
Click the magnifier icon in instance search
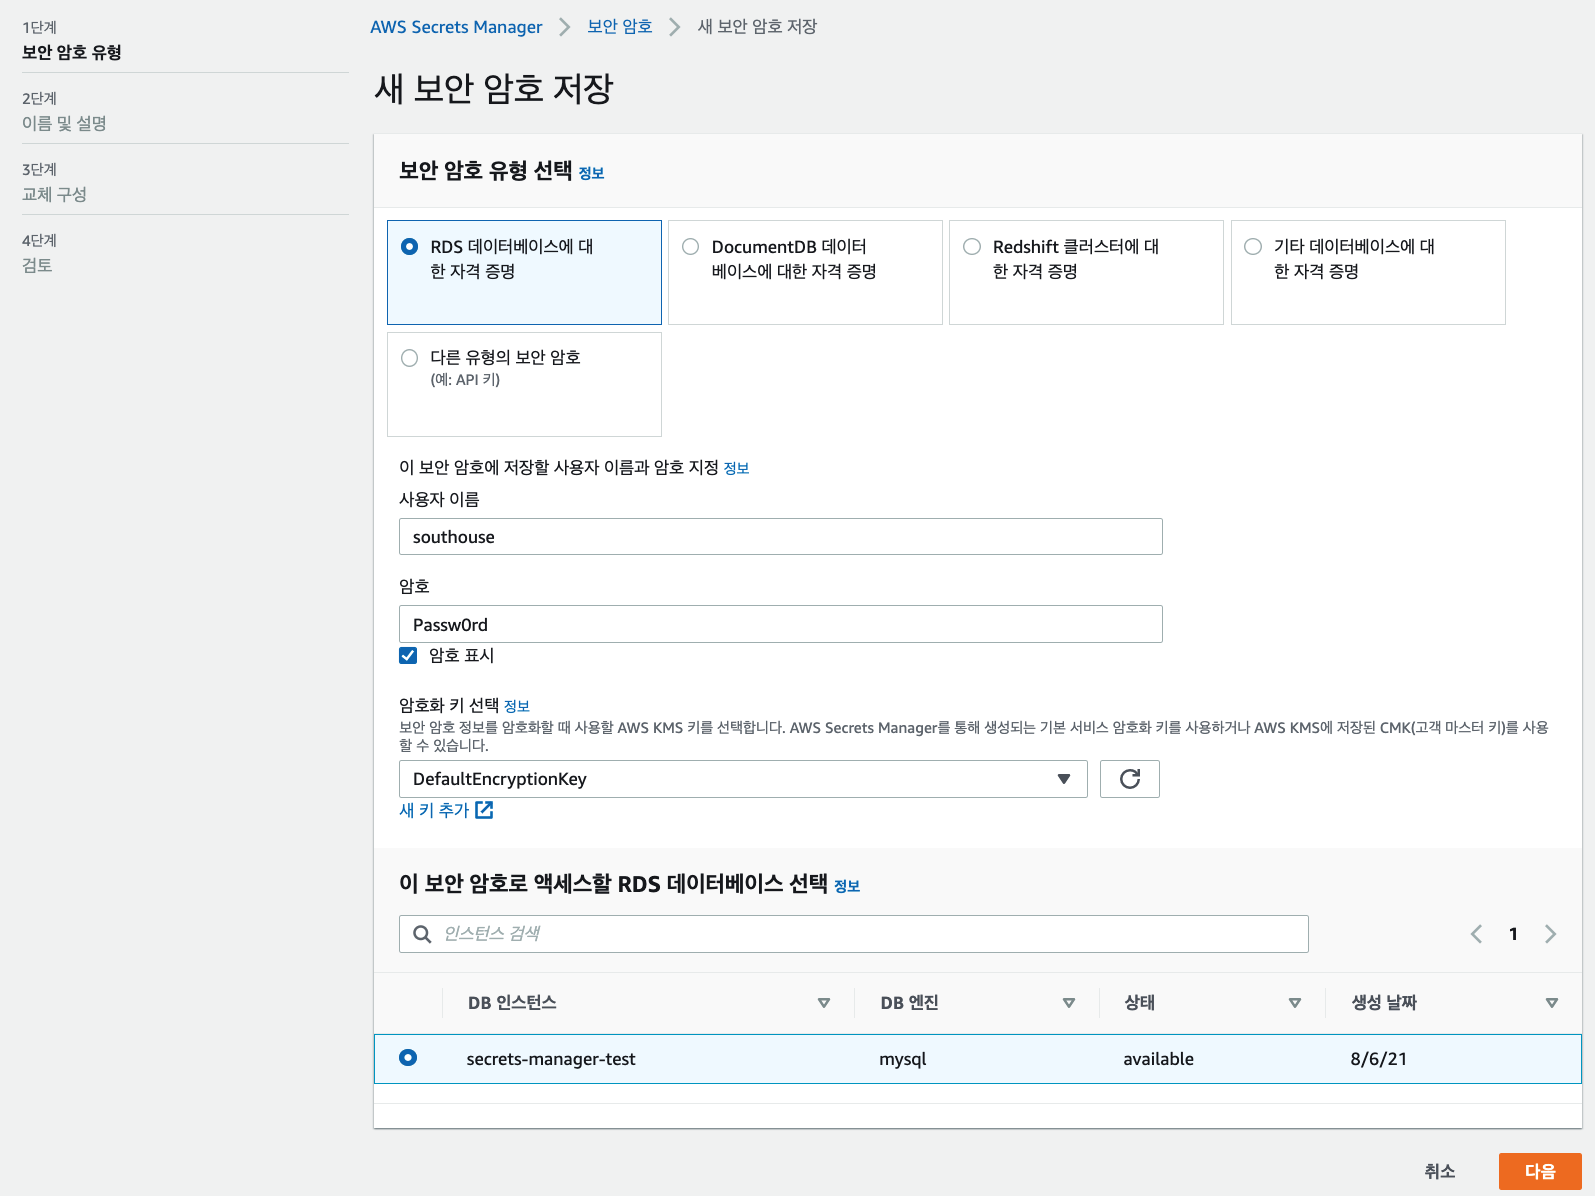tap(423, 934)
